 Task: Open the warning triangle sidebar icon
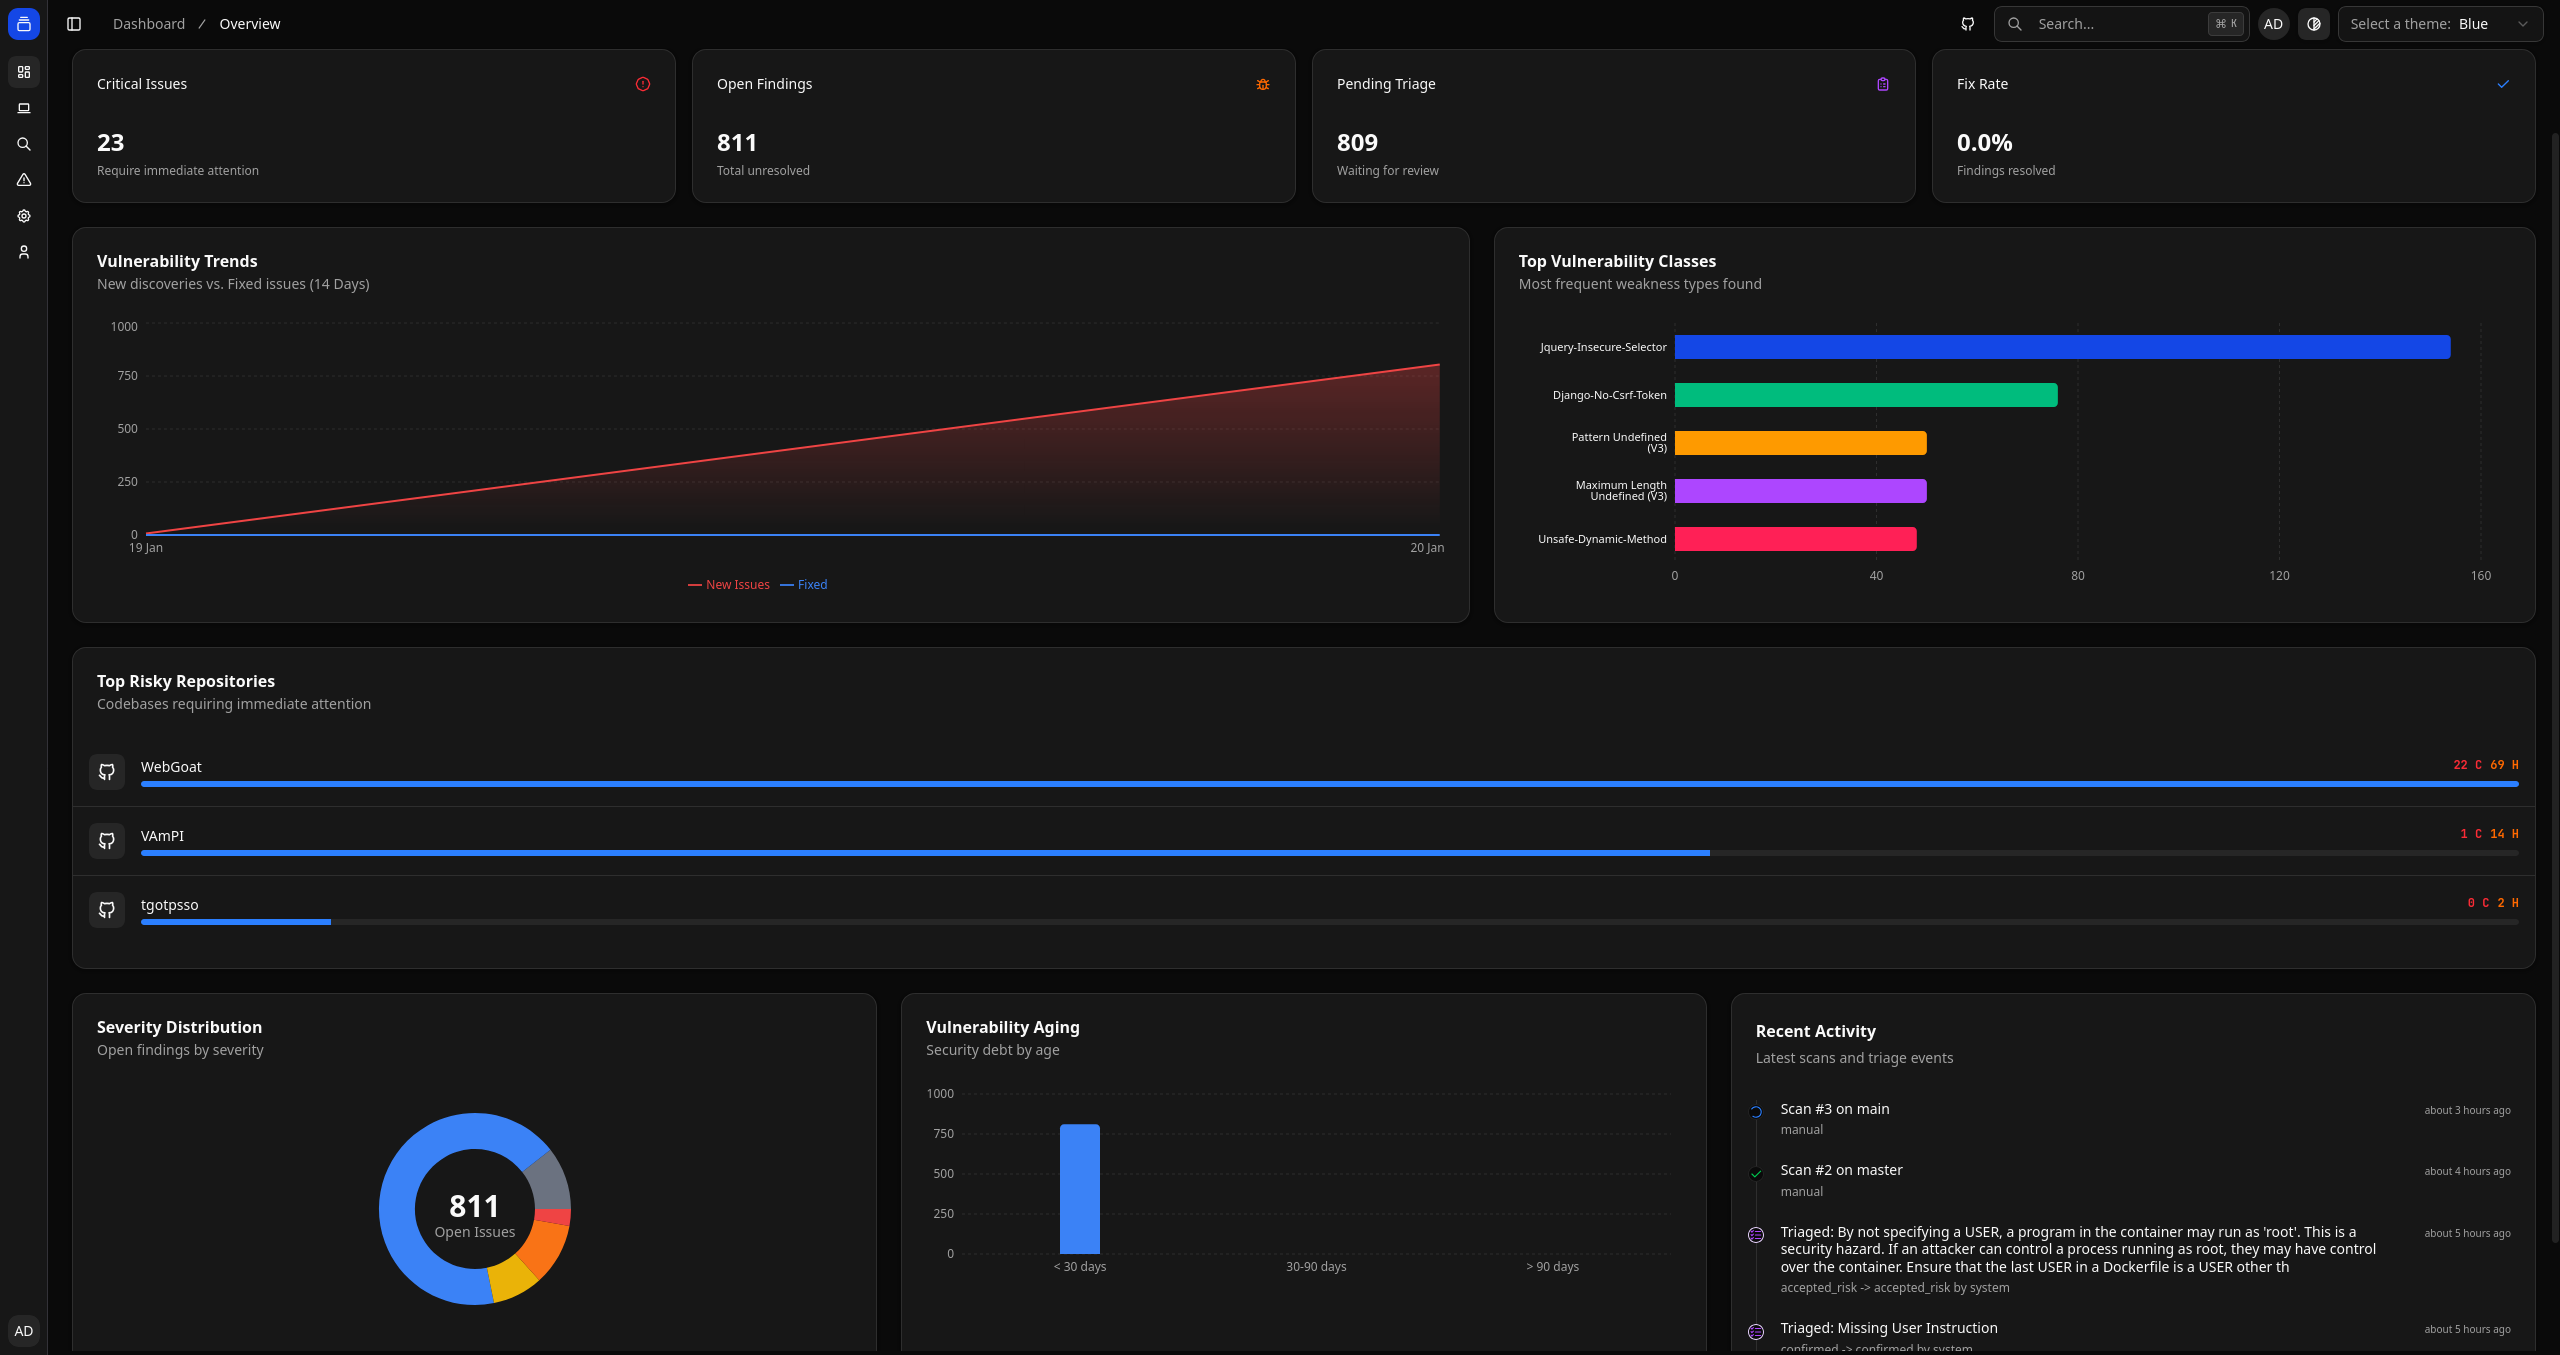tap(24, 180)
